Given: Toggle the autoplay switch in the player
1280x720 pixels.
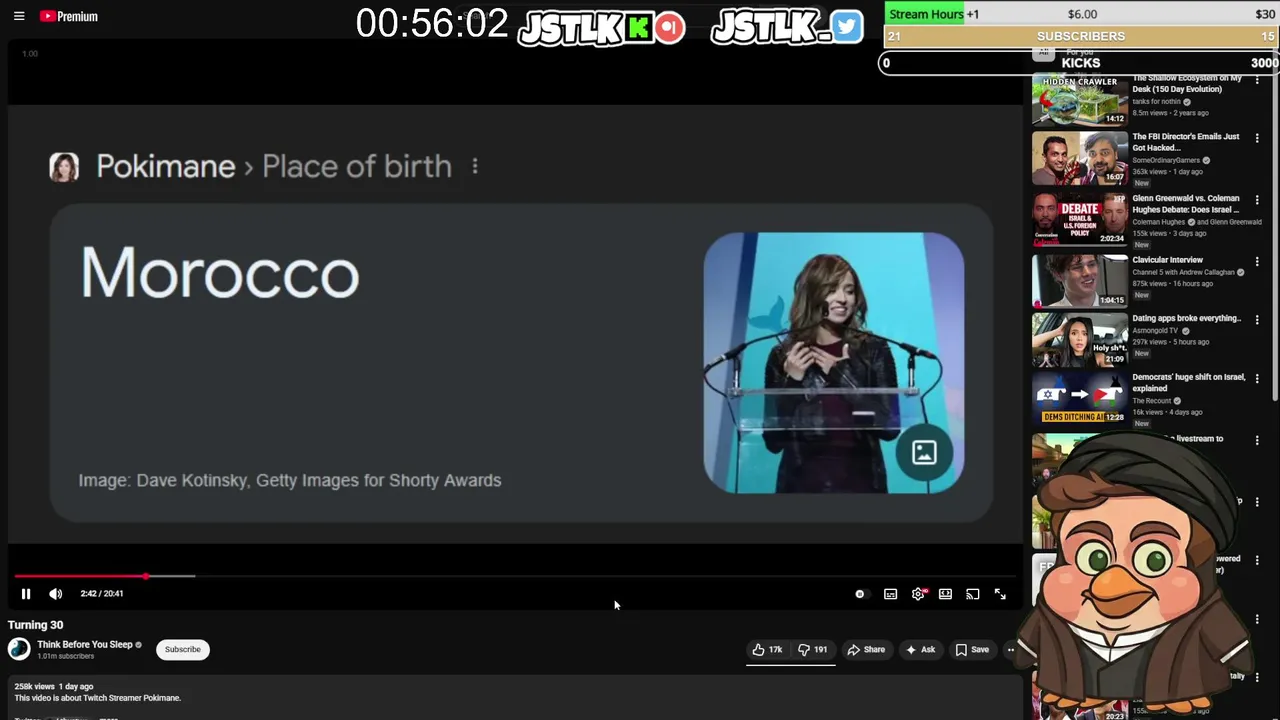Looking at the screenshot, I should tap(860, 594).
